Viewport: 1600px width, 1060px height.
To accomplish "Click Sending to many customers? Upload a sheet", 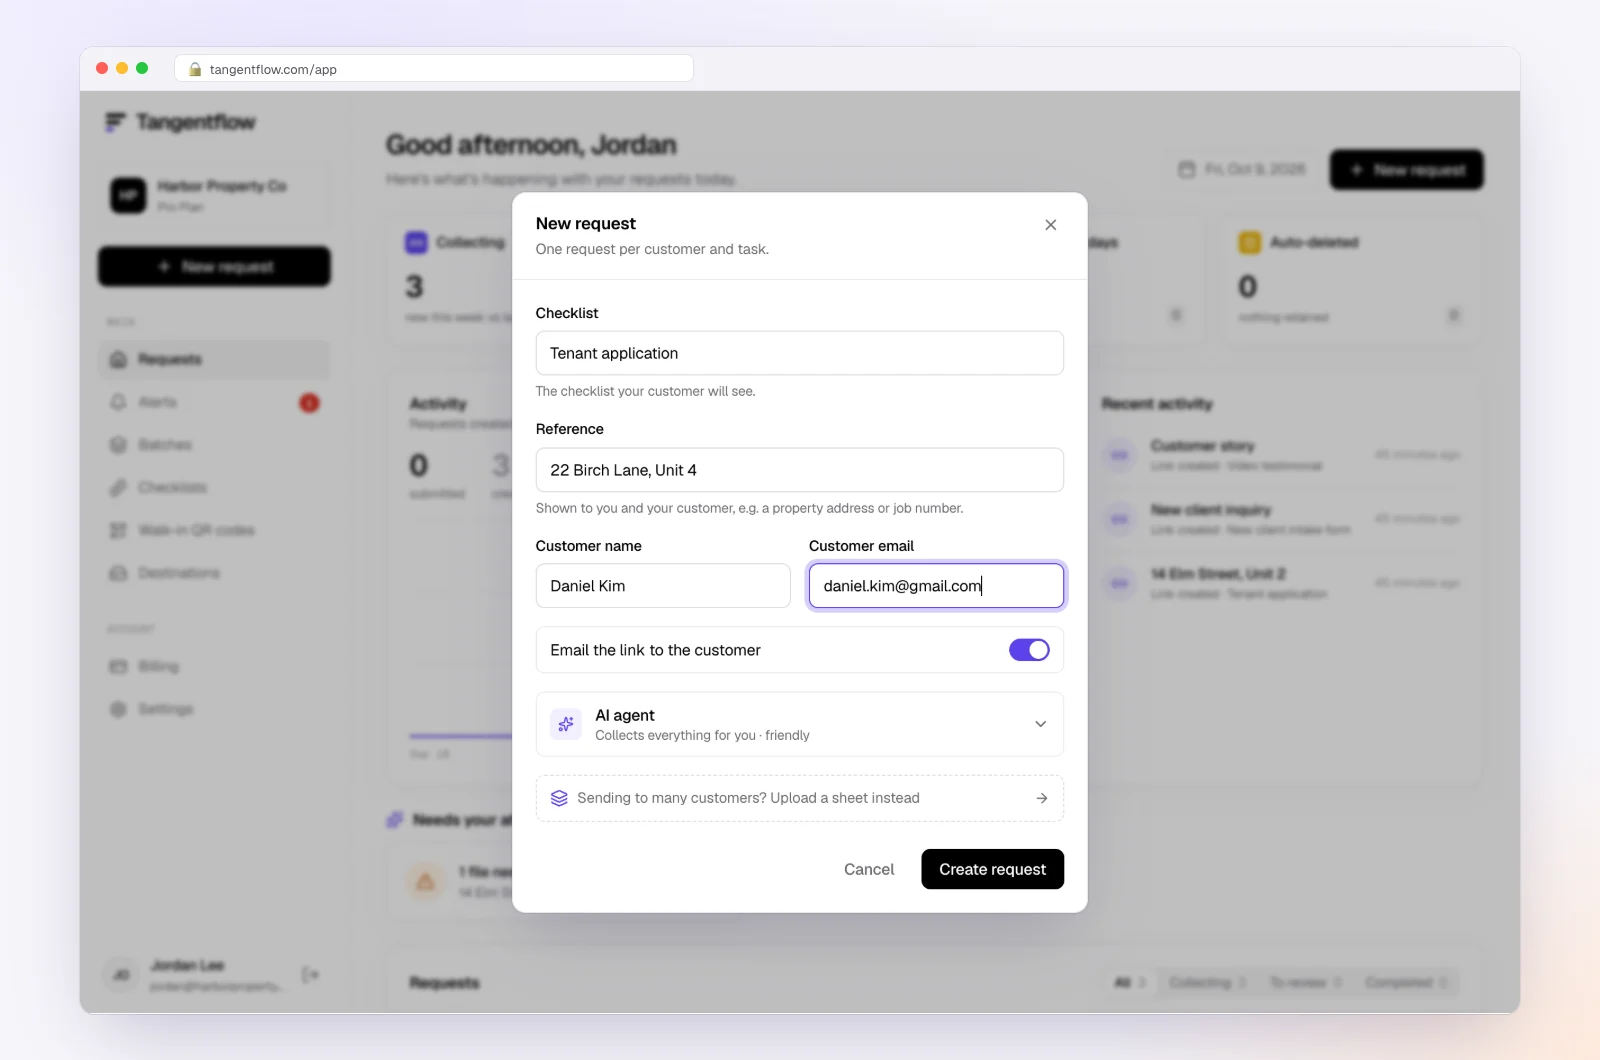I will [799, 798].
